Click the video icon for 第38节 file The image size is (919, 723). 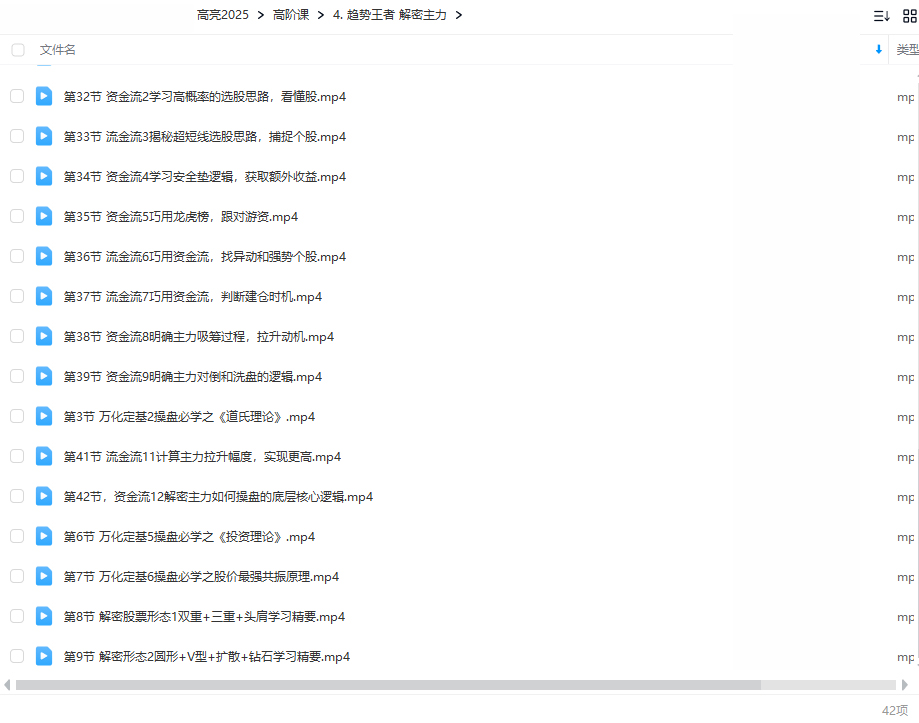click(x=44, y=336)
